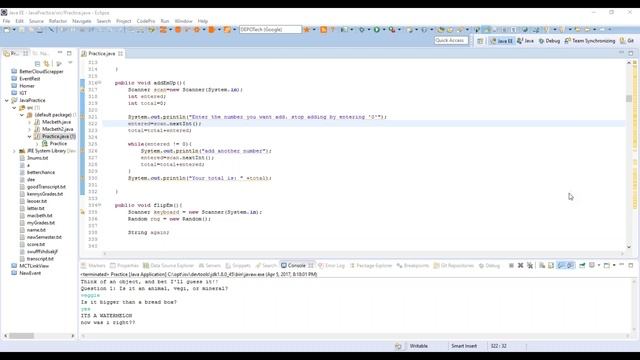Open Display Selected Console dropdown
Image resolution: width=640 pixels, height=360 pixels.
pyautogui.click(x=599, y=265)
